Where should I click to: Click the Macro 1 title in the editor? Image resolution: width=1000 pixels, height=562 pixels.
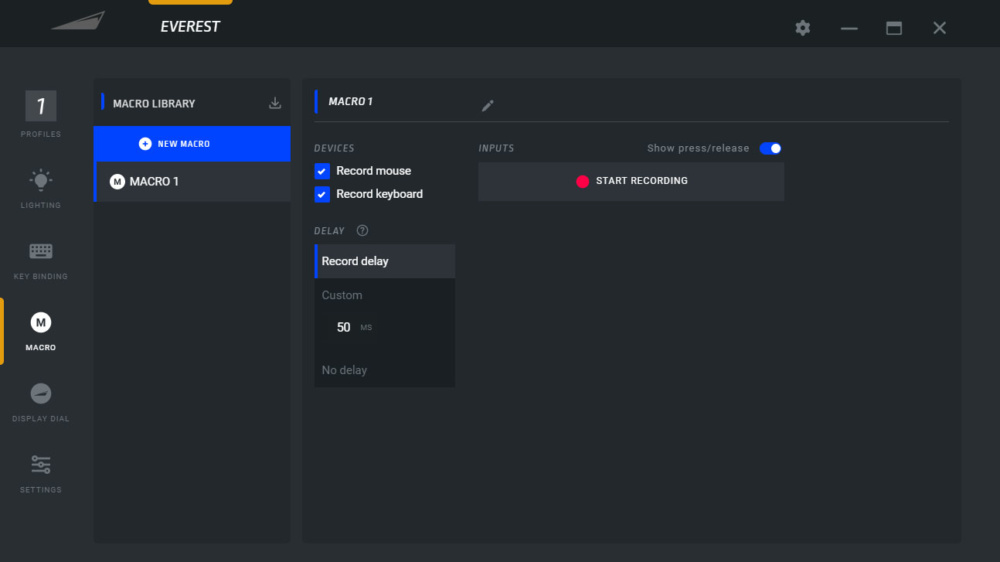click(x=351, y=101)
